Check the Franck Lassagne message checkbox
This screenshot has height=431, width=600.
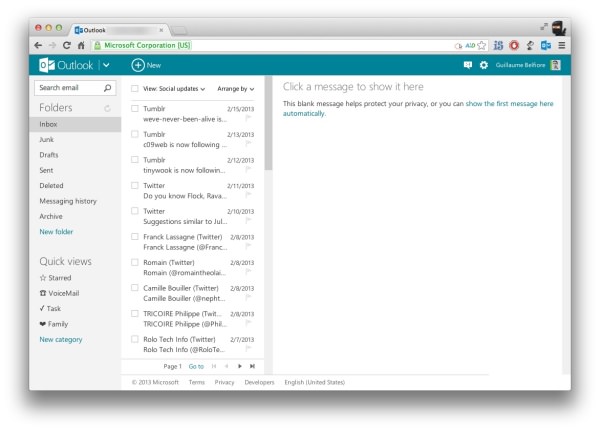tap(135, 237)
